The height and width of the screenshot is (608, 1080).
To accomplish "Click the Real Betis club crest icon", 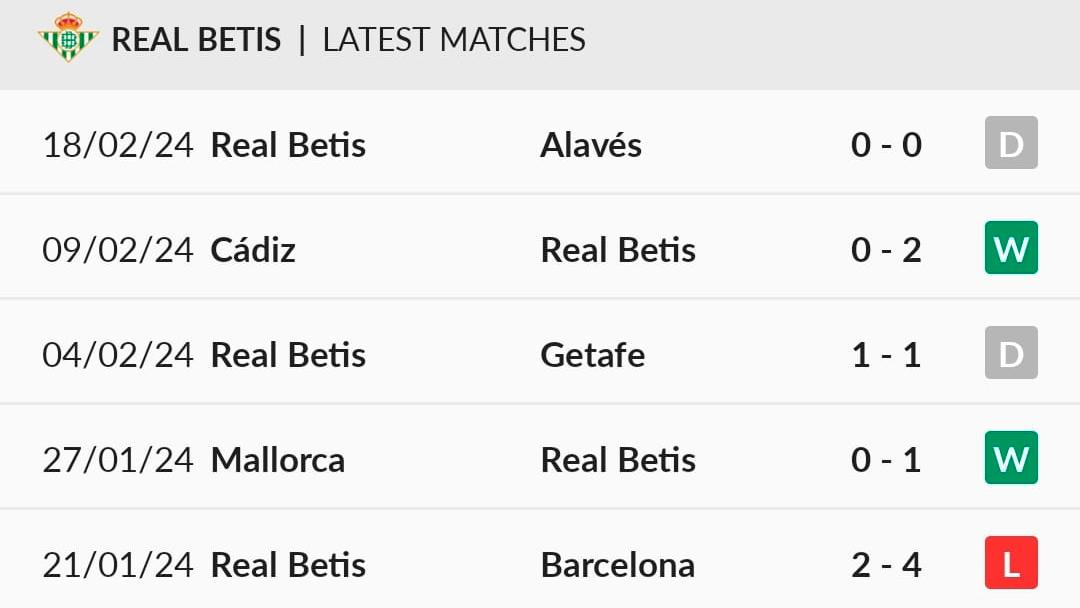I will (68, 37).
